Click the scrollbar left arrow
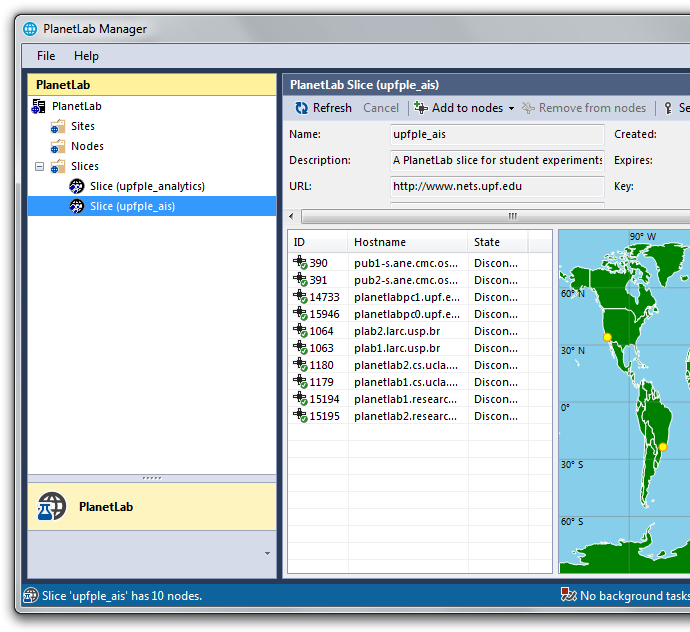Viewport: 690px width, 632px height. (x=291, y=216)
